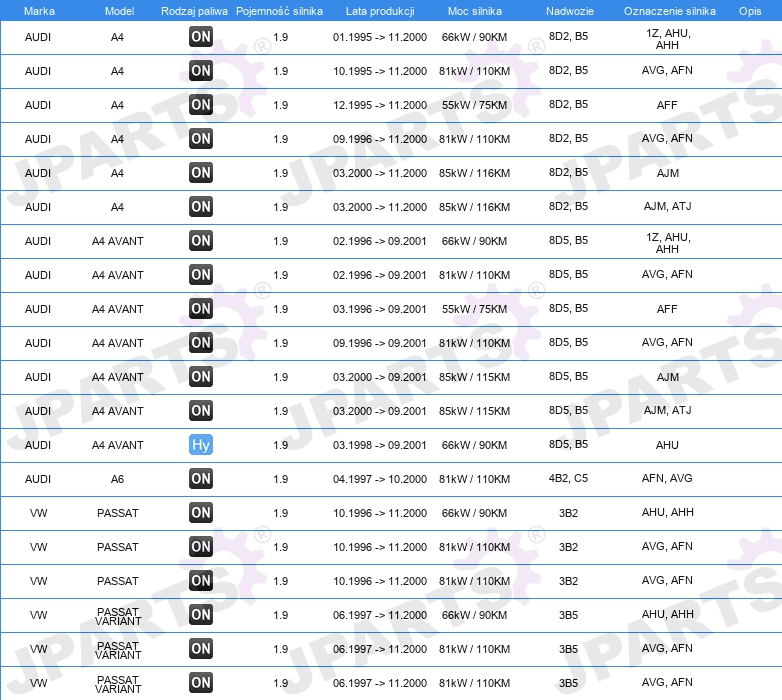Click the VW brand cell in the AHU, AHH 3B2 row
This screenshot has width=782, height=700.
(38, 513)
